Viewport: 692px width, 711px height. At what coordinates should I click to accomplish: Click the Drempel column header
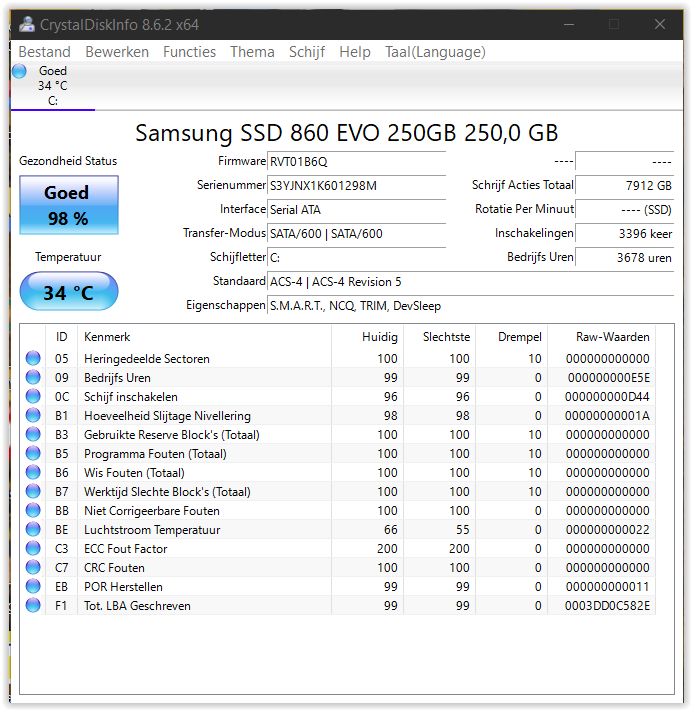coord(512,337)
